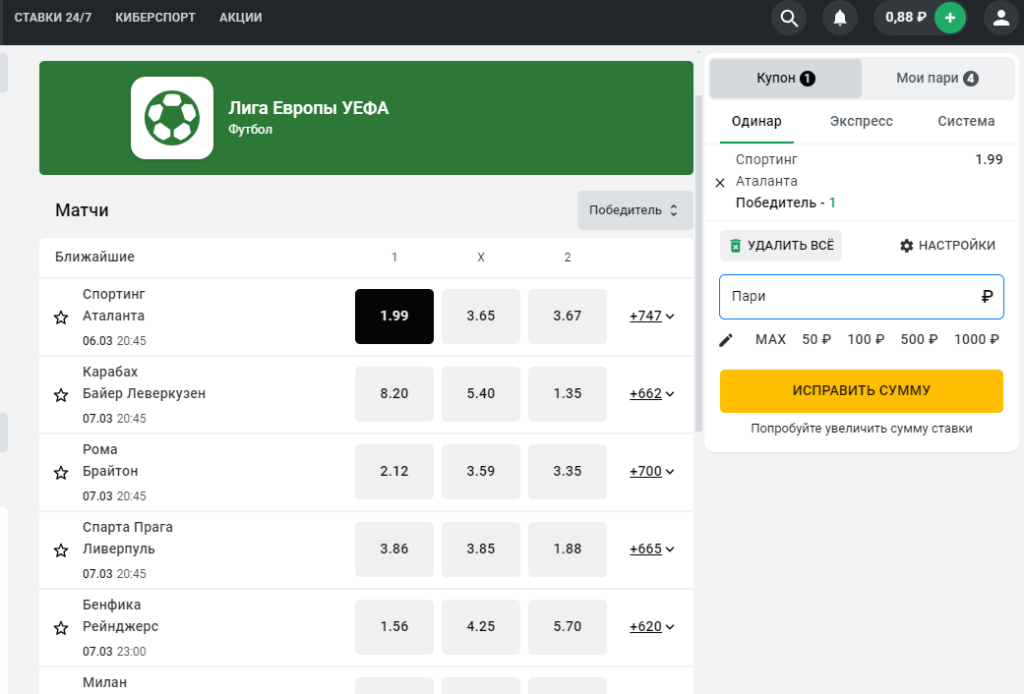Pick Ливерпуль win odds 1.88
The image size is (1024, 694).
568,549
